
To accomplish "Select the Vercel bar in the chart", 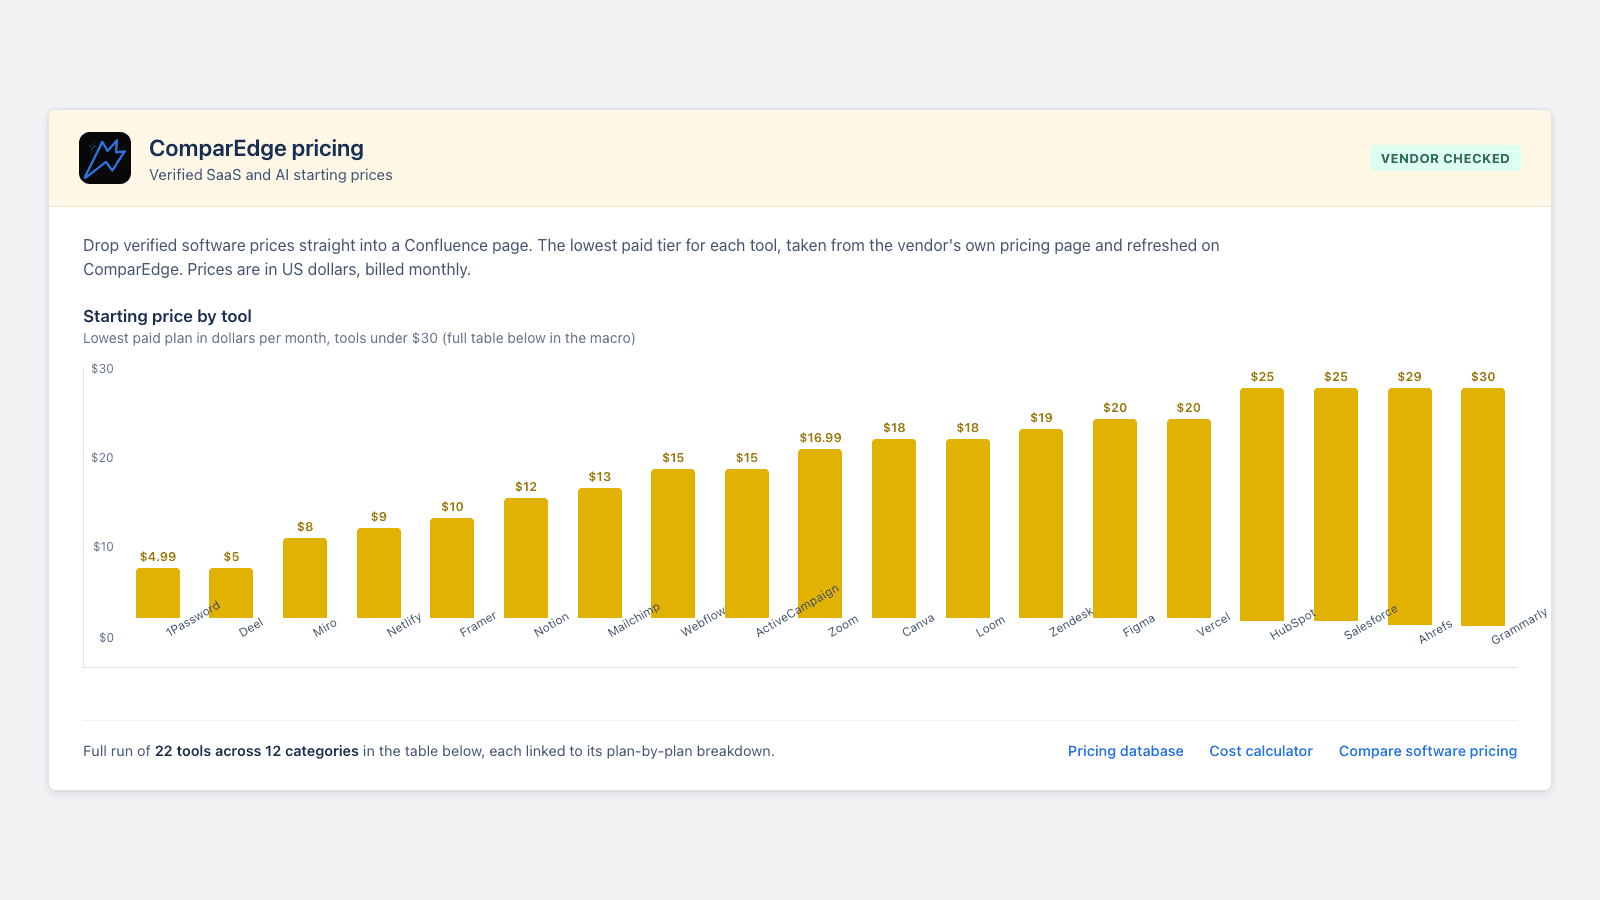I will [1189, 518].
